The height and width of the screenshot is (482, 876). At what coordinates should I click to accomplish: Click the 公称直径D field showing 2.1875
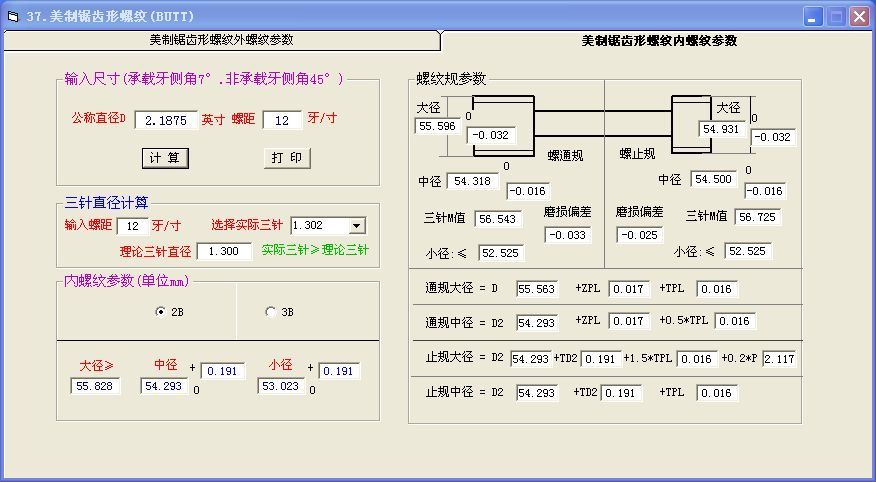tap(166, 120)
